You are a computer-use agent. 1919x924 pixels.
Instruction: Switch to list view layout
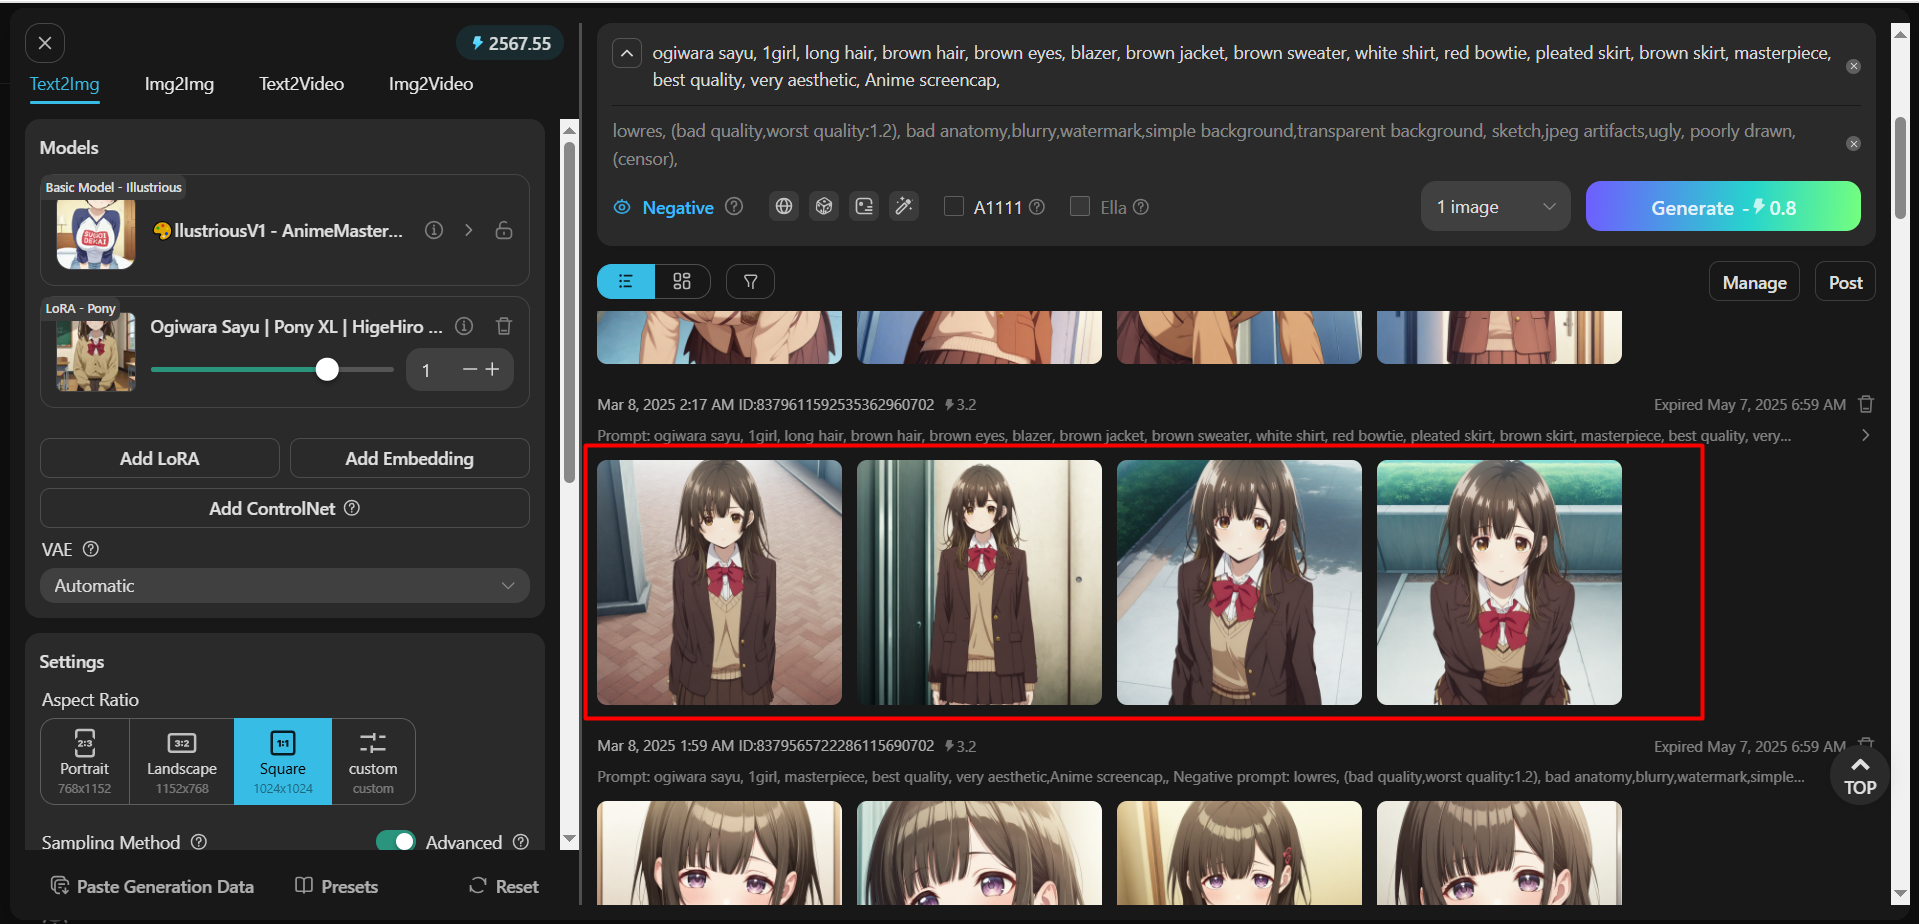[x=626, y=281]
